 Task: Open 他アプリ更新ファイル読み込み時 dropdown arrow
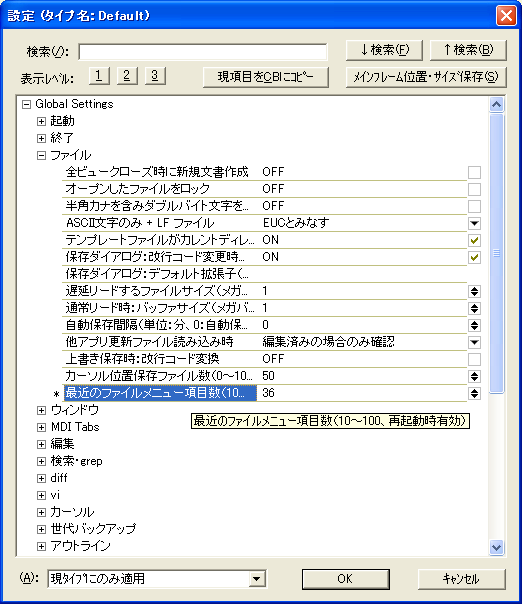pos(474,342)
